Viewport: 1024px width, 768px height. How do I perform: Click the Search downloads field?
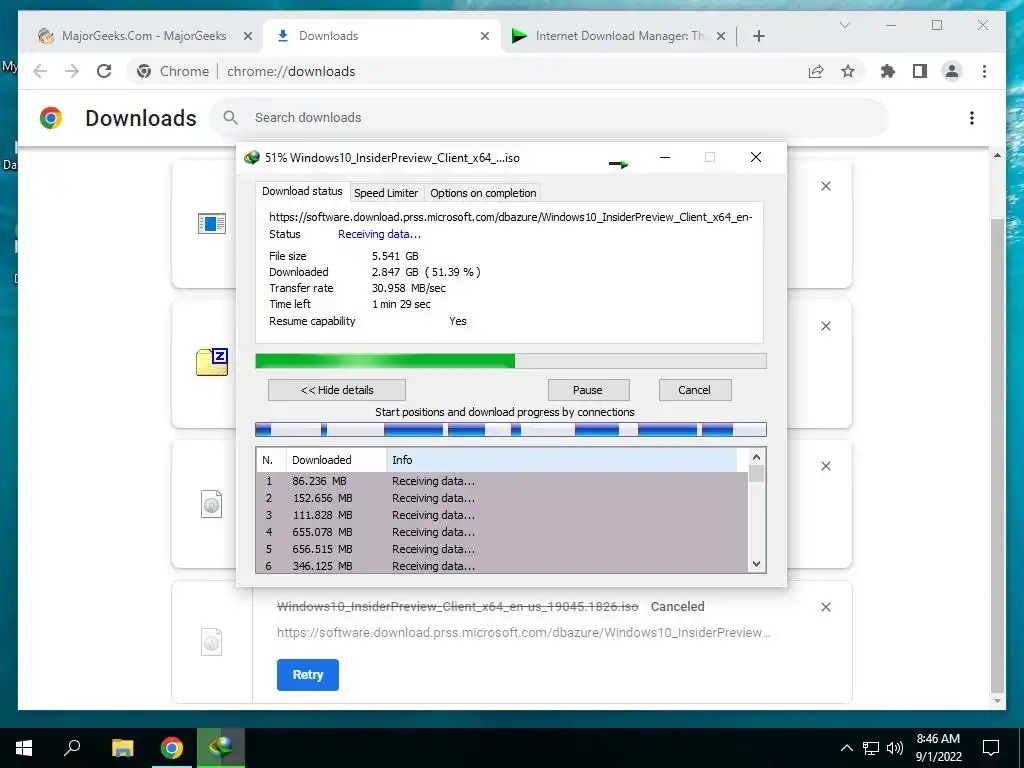click(549, 118)
